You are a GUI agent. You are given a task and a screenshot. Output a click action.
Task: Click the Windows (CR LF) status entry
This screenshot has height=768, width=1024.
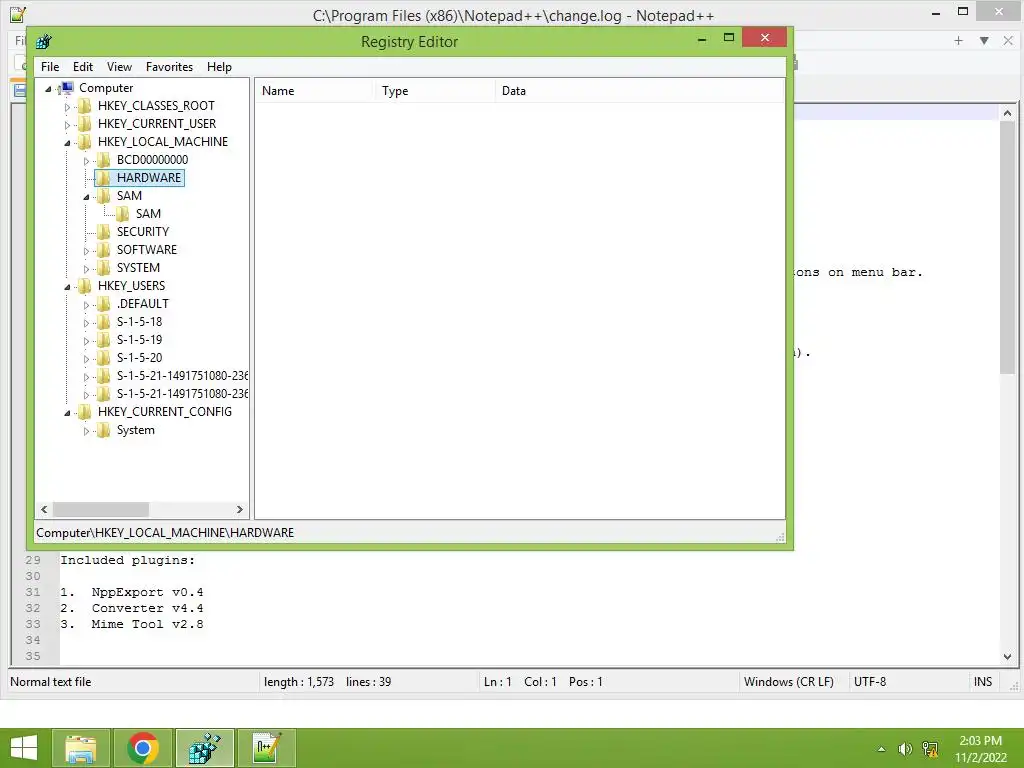tap(788, 682)
